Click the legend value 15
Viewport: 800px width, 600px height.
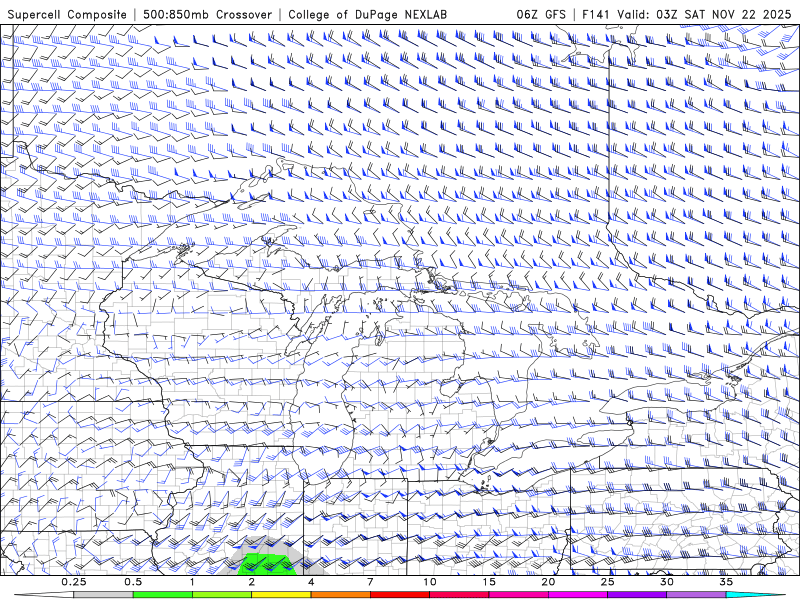click(489, 582)
